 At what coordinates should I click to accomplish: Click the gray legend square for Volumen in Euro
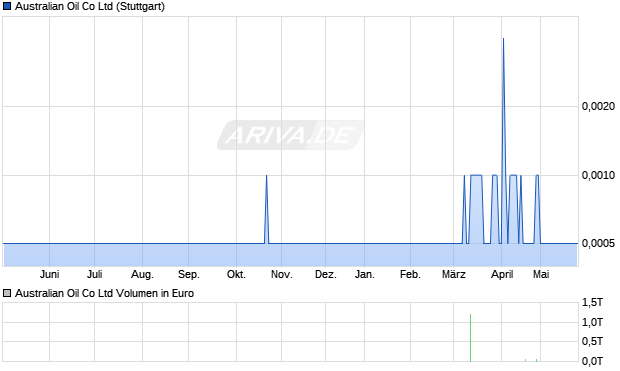[7, 293]
